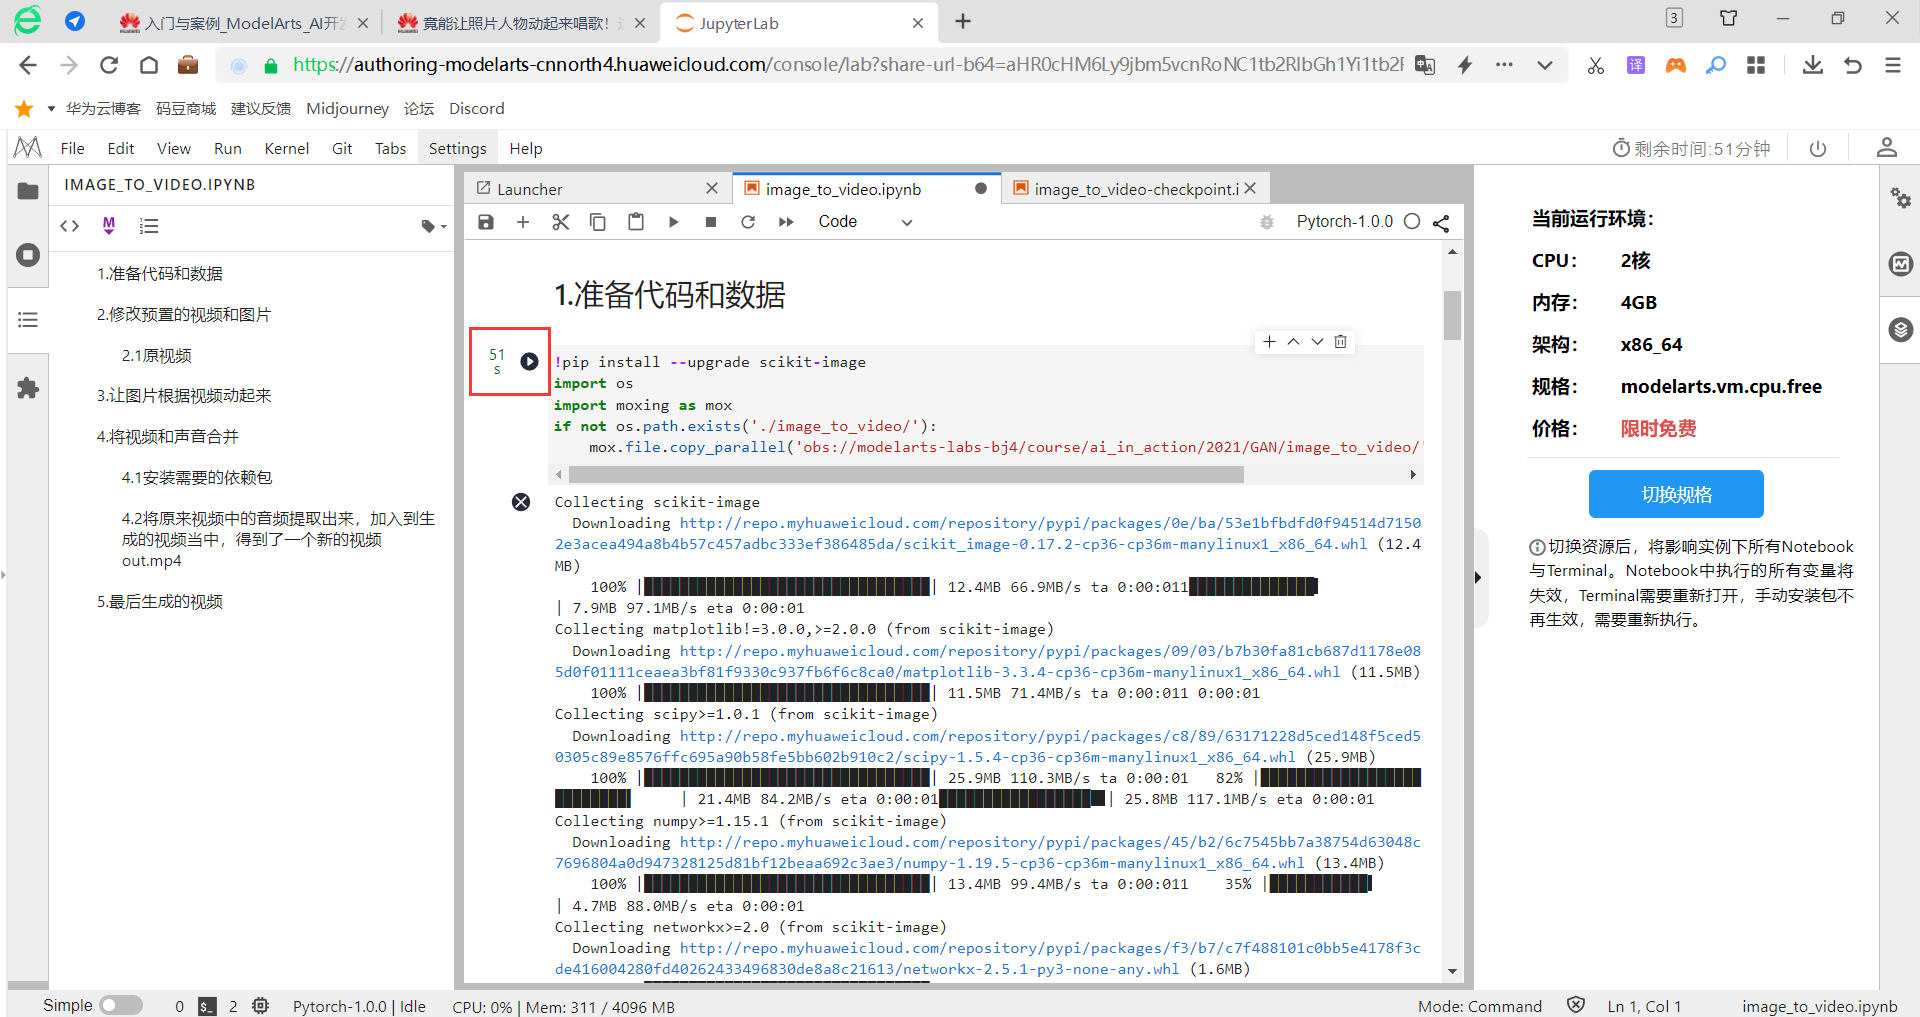This screenshot has width=1920, height=1017.
Task: Switch to image_to_video-checkpoint tab
Action: point(1136,189)
